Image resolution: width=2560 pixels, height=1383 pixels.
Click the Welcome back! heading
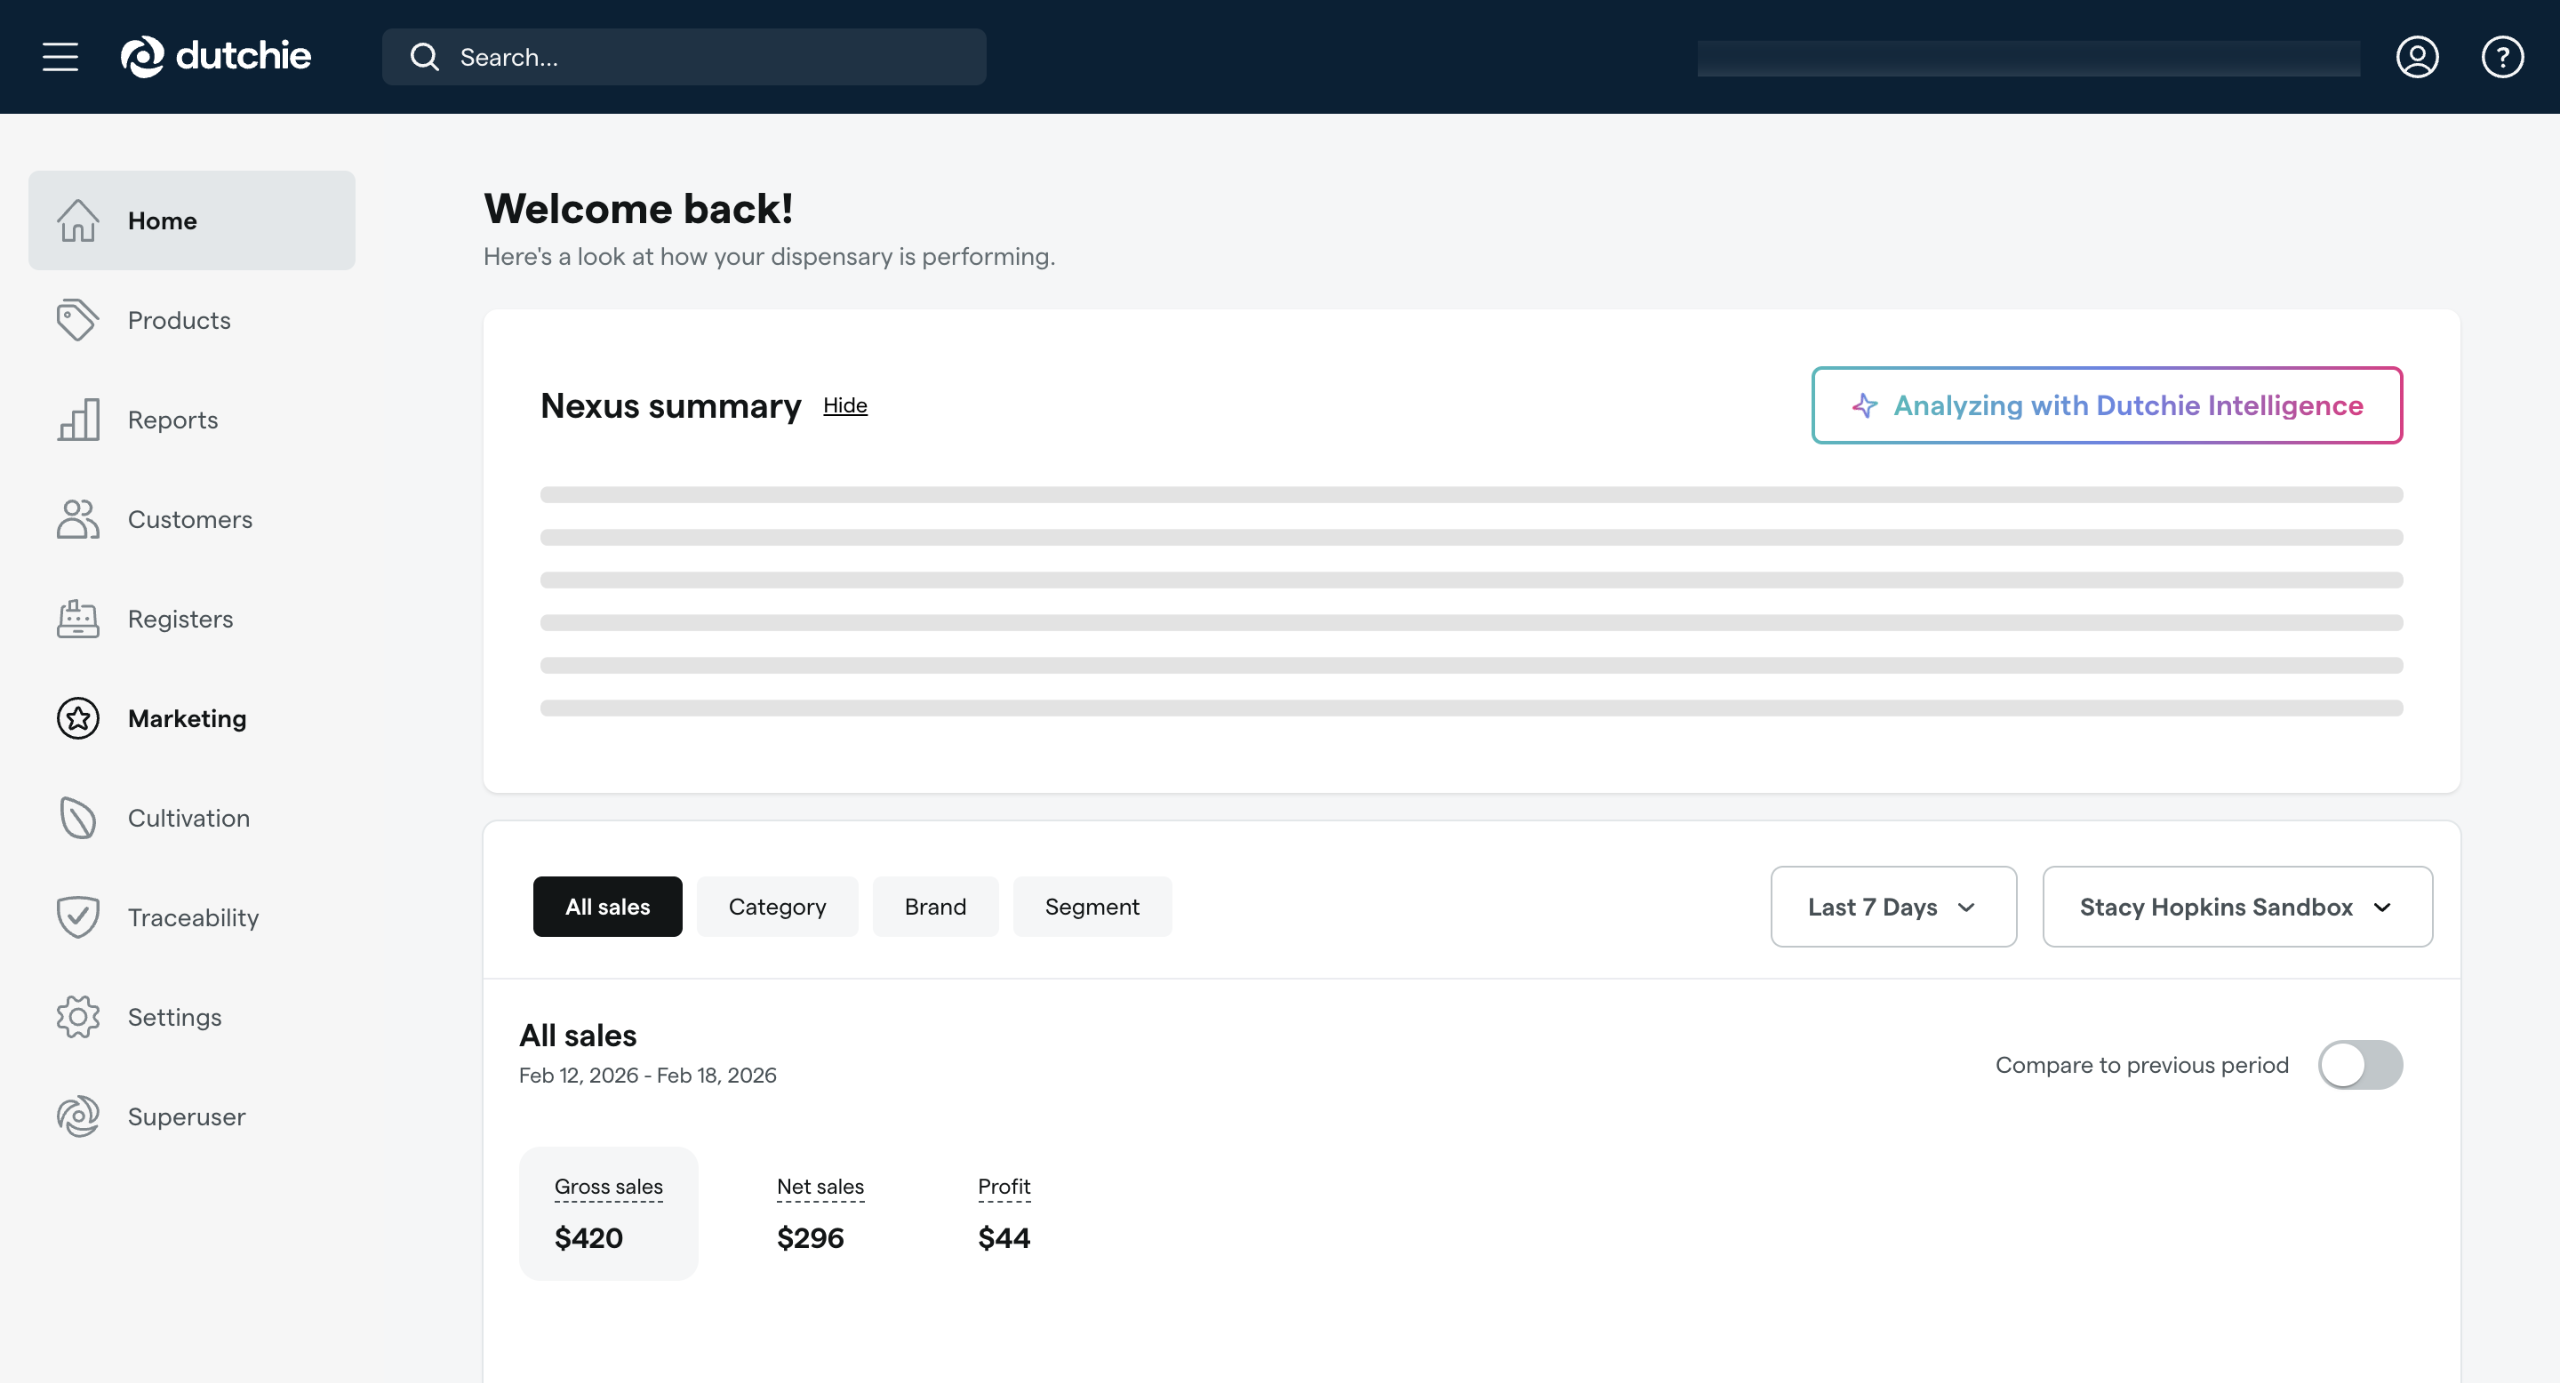pos(638,208)
